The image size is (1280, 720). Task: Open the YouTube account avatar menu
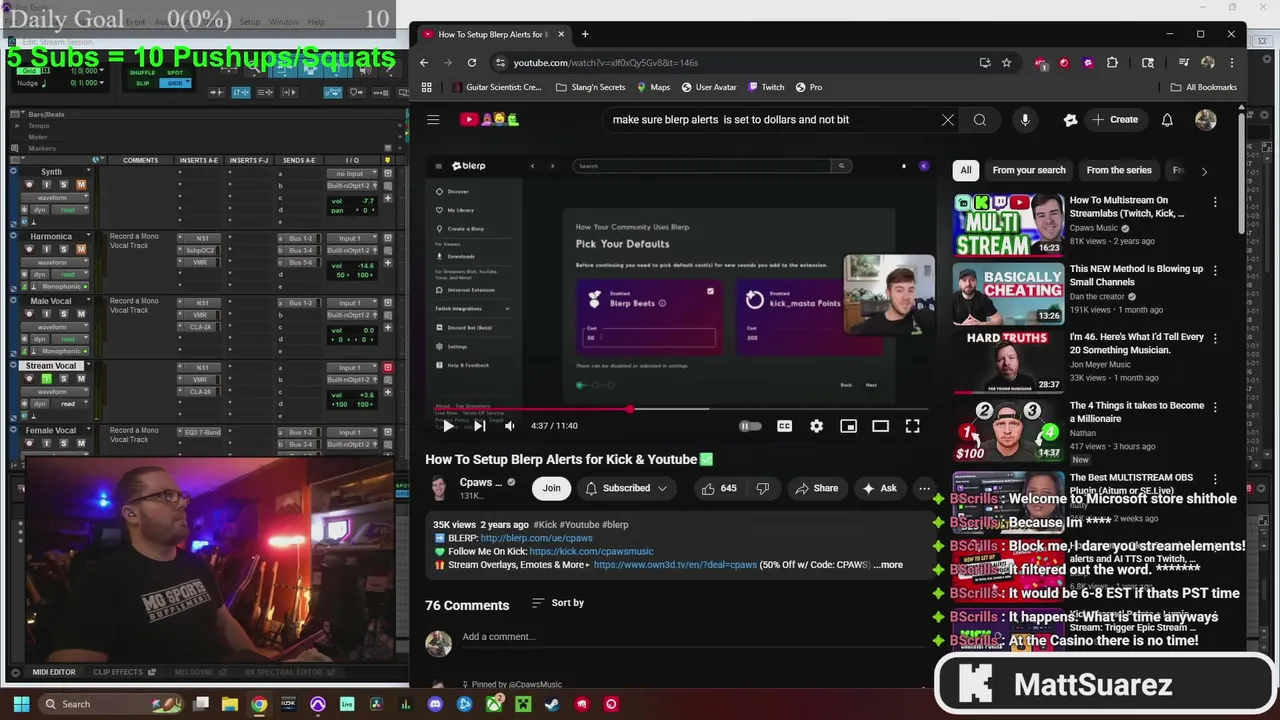(x=1206, y=120)
